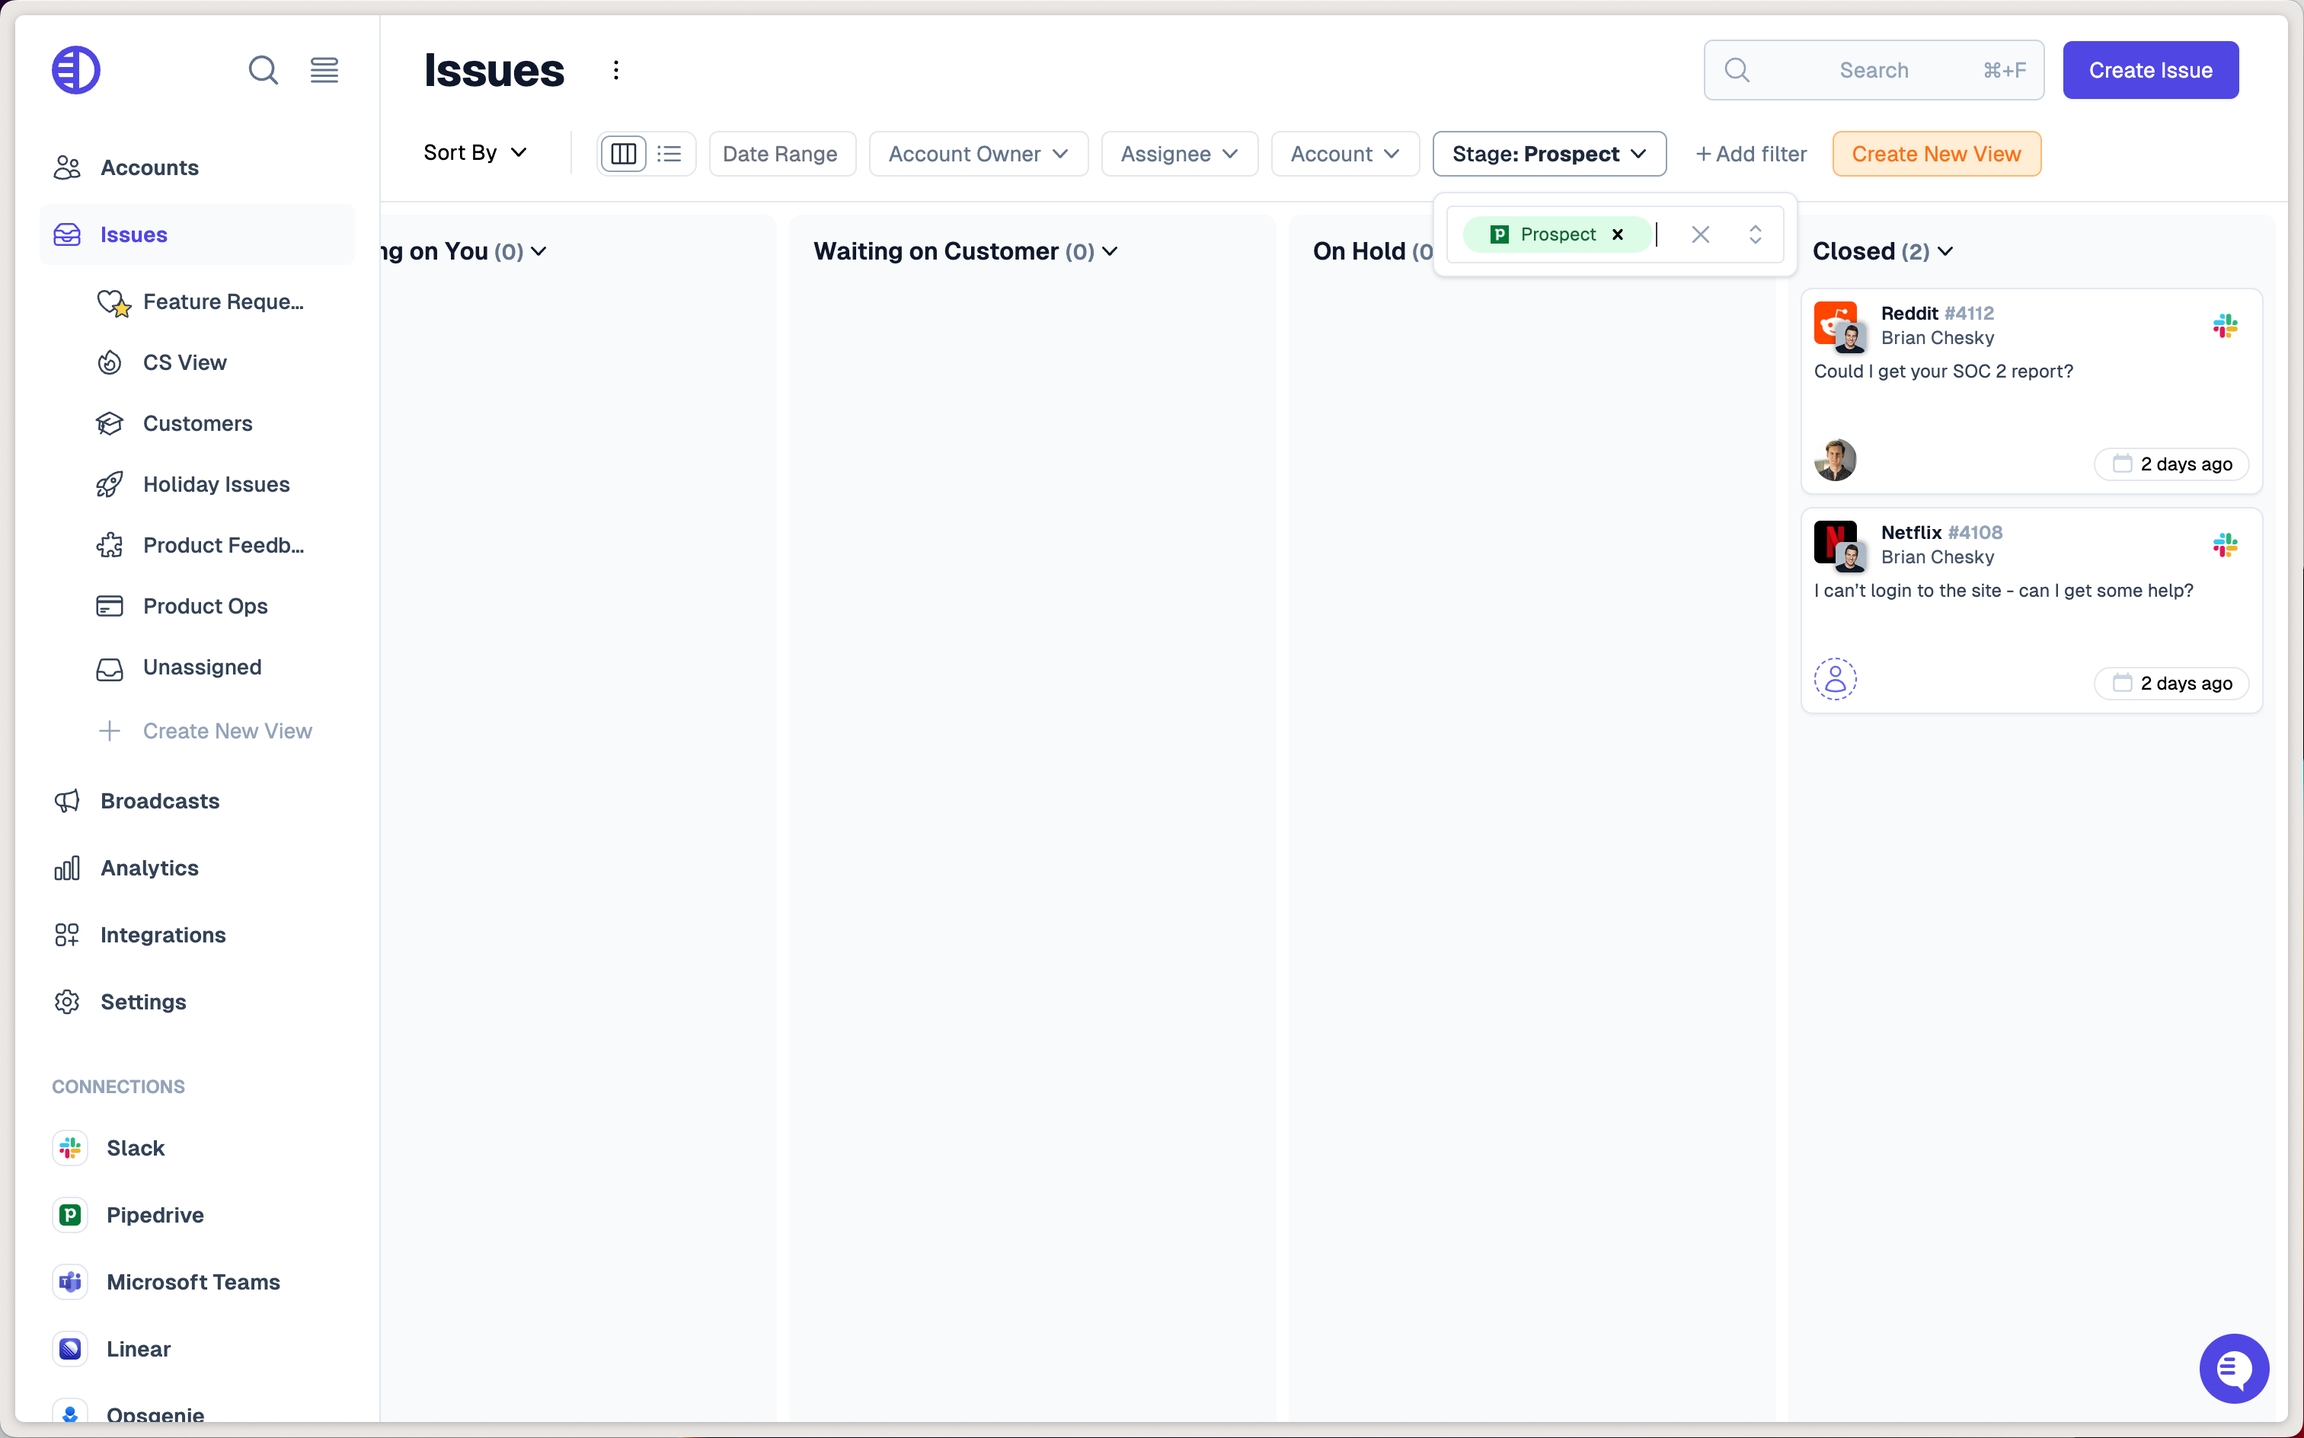The width and height of the screenshot is (2304, 1438).
Task: Open the Sort By dropdown
Action: click(474, 152)
